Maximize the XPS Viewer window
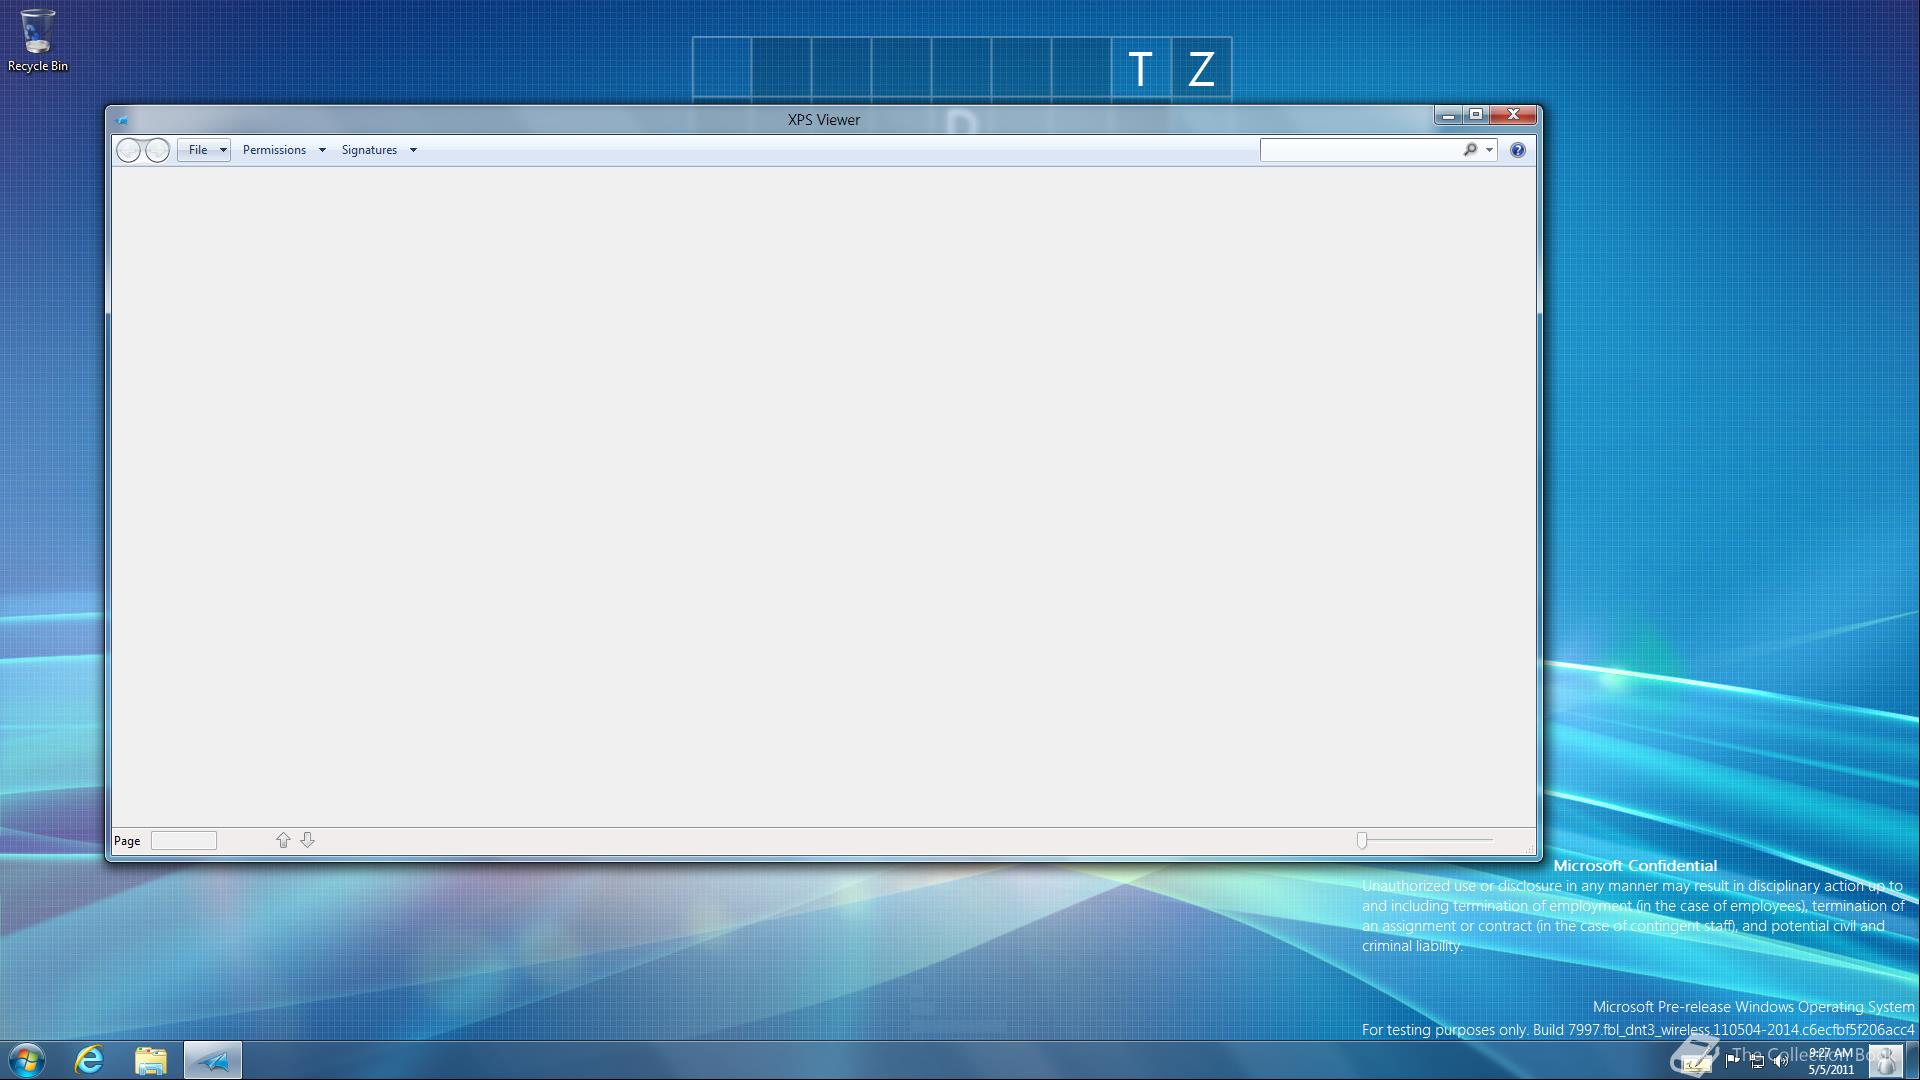The width and height of the screenshot is (1920, 1080). pyautogui.click(x=1476, y=115)
